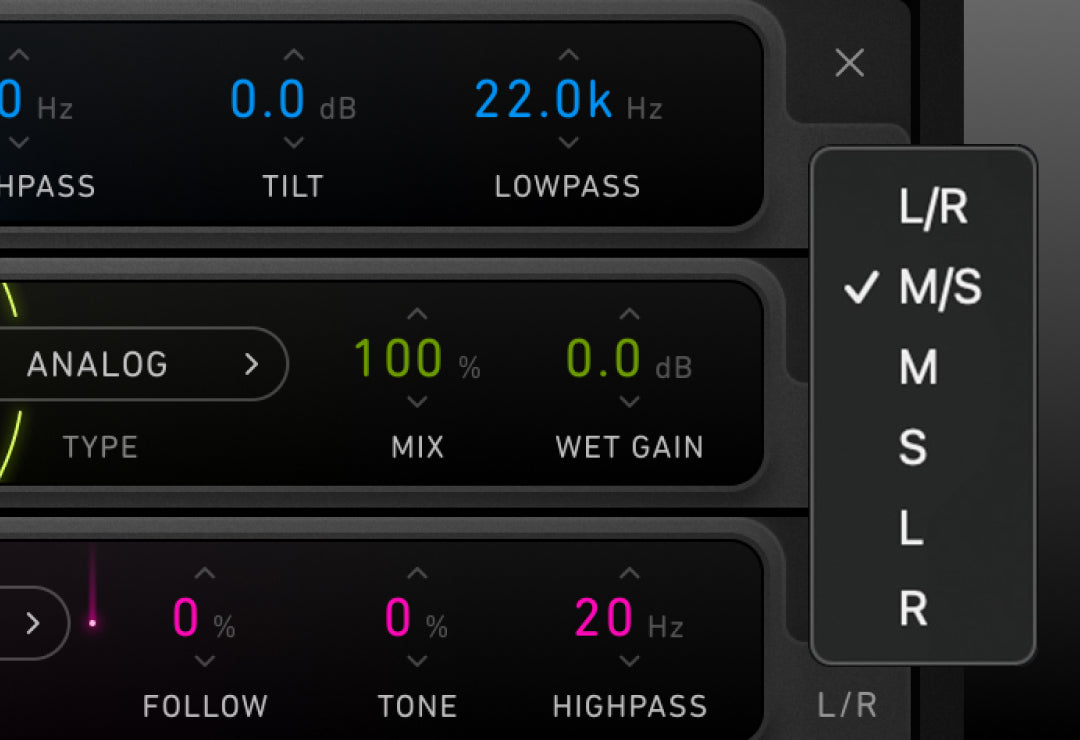The image size is (1080, 740).
Task: Decrease the bottom Highpass frequency with down arrow
Action: [x=629, y=661]
